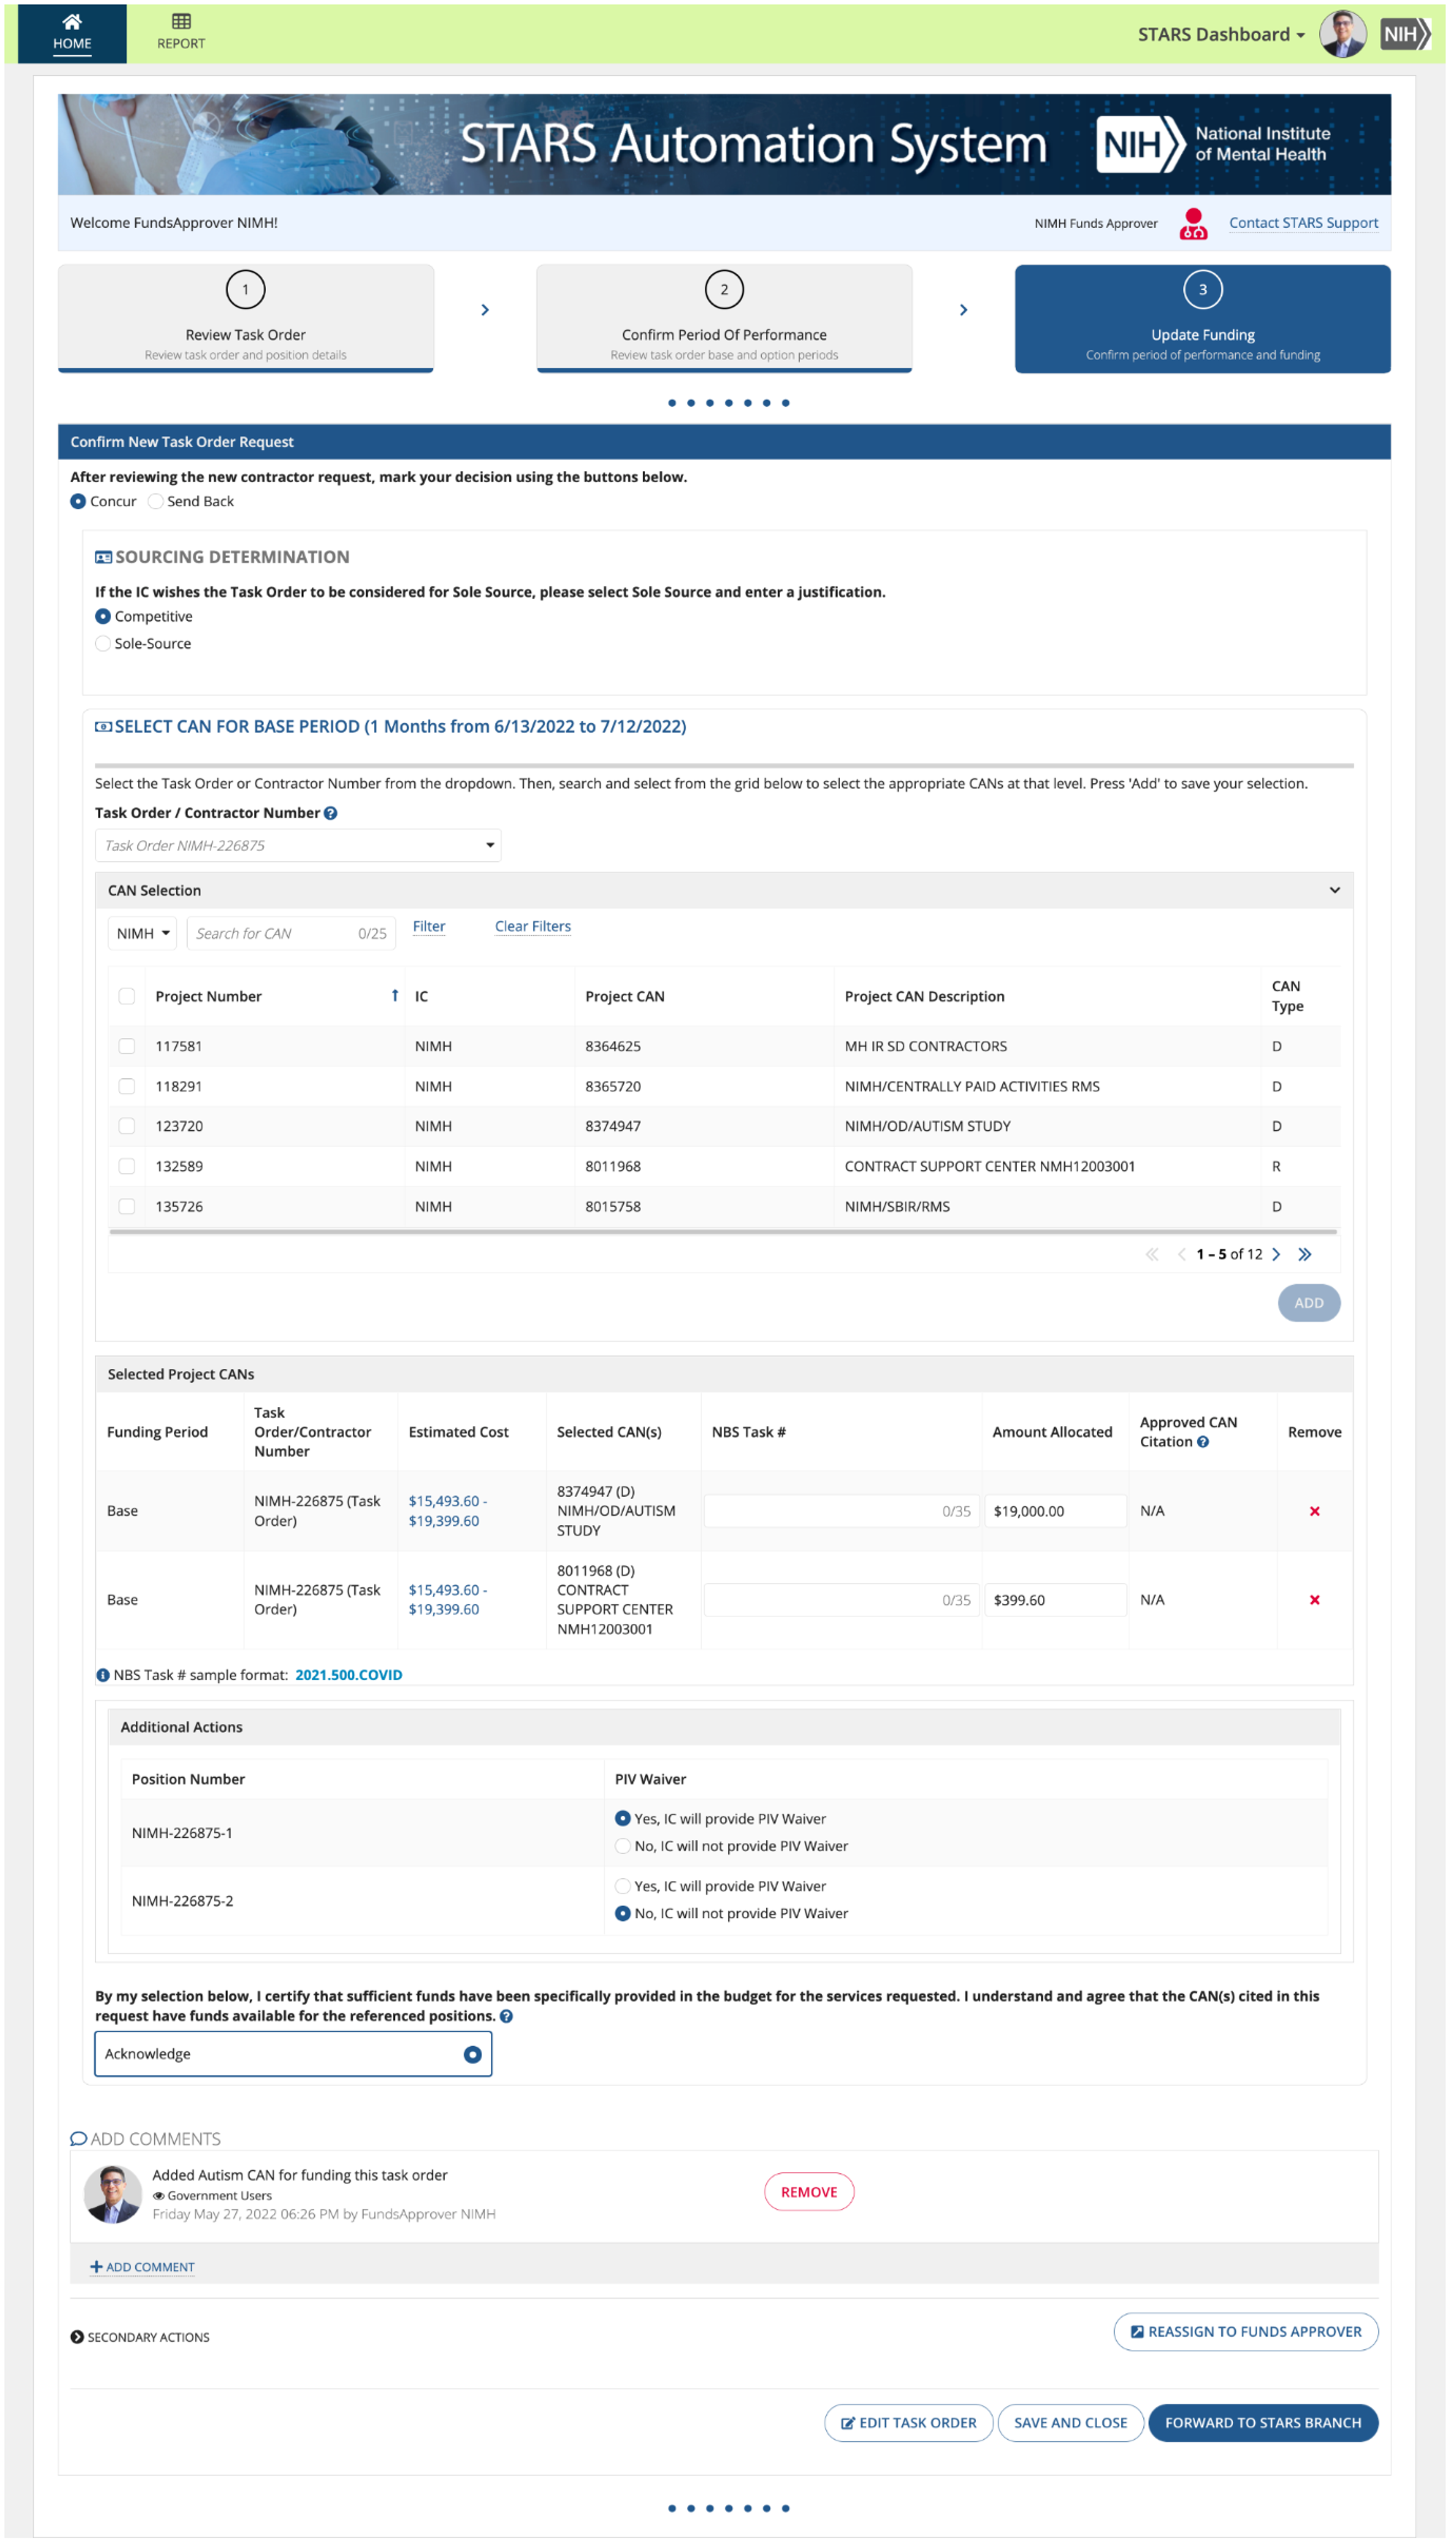Tick the select-all checkbox in CAN grid header

coord(127,996)
